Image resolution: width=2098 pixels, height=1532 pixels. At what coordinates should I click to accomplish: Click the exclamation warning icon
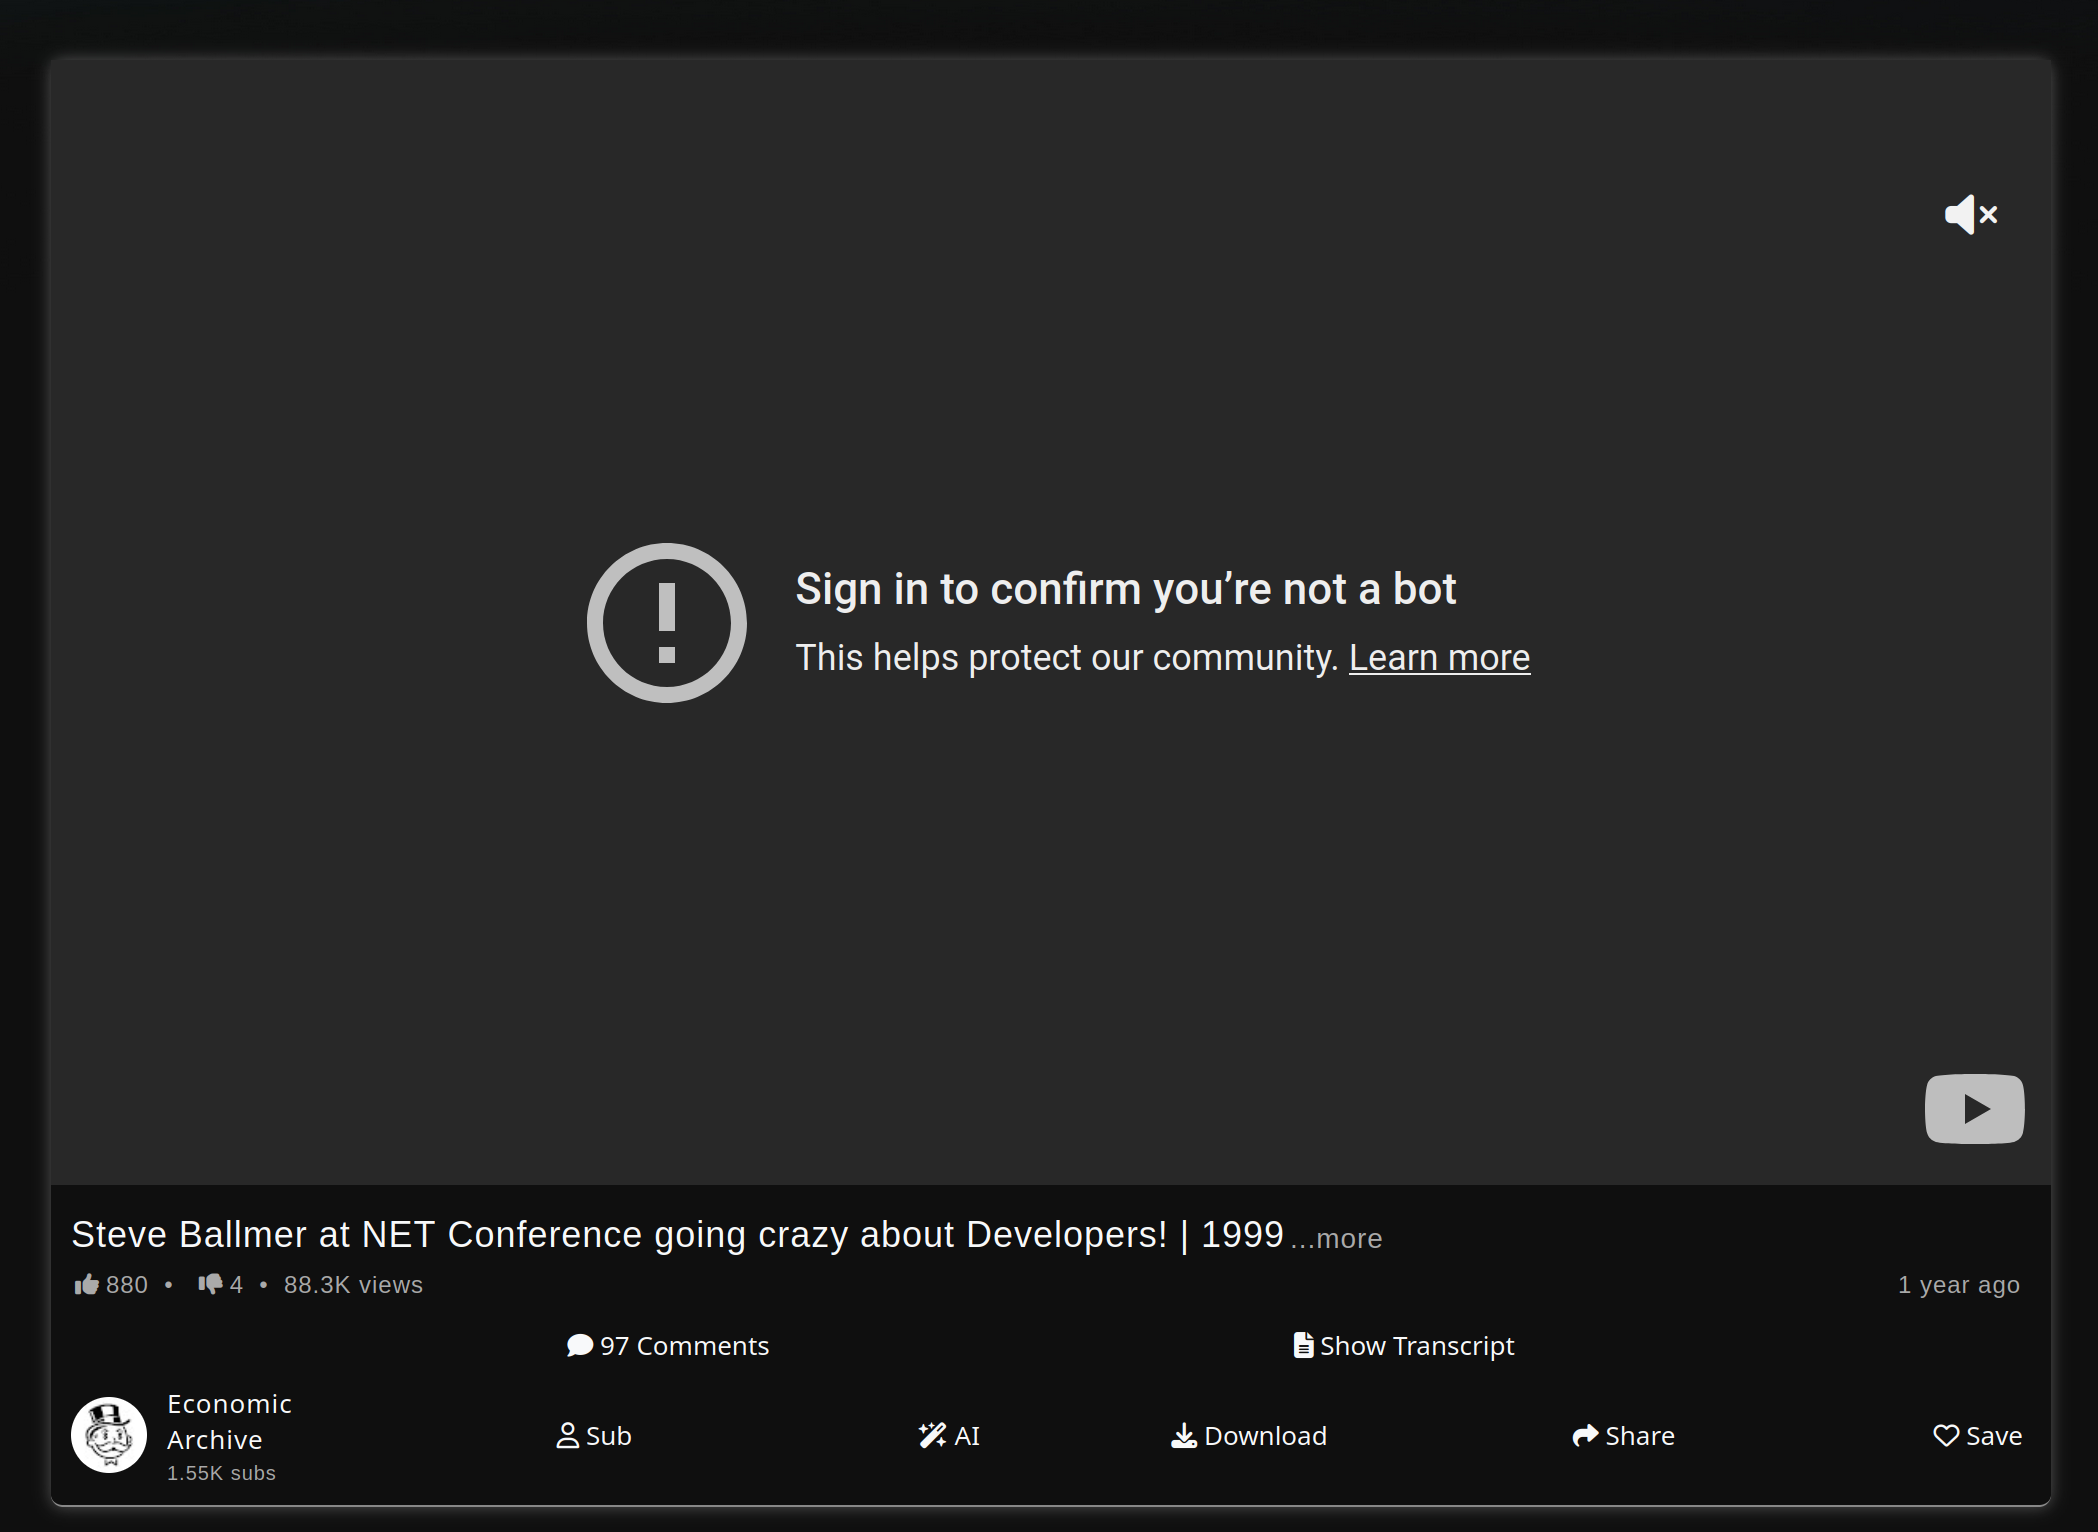(666, 622)
